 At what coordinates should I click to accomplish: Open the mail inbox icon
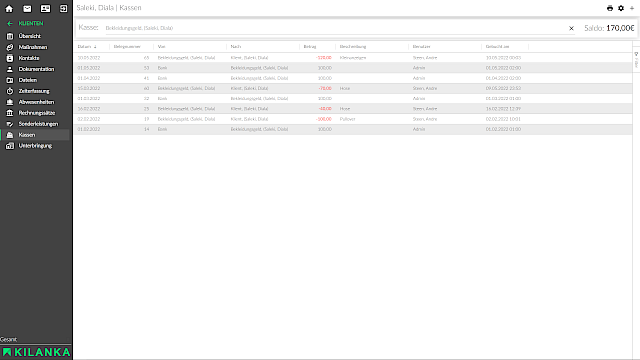coord(27,8)
